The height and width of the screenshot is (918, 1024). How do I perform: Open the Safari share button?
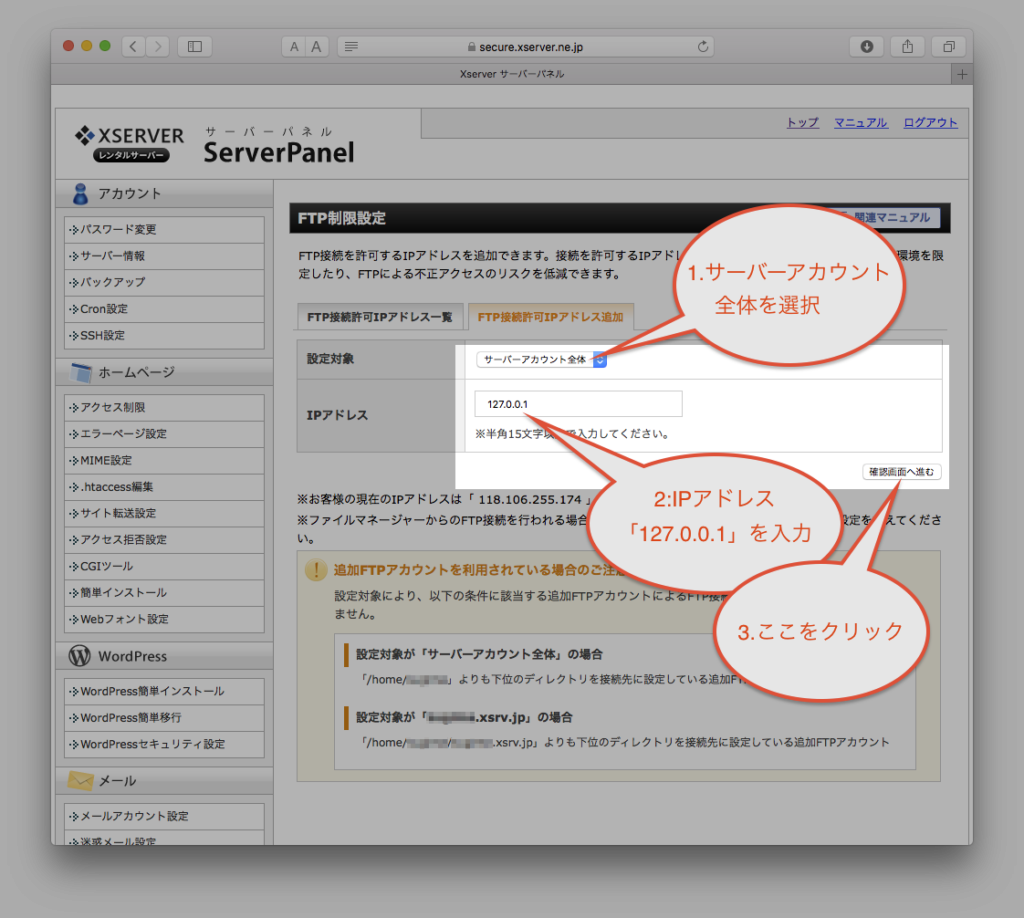pyautogui.click(x=908, y=46)
